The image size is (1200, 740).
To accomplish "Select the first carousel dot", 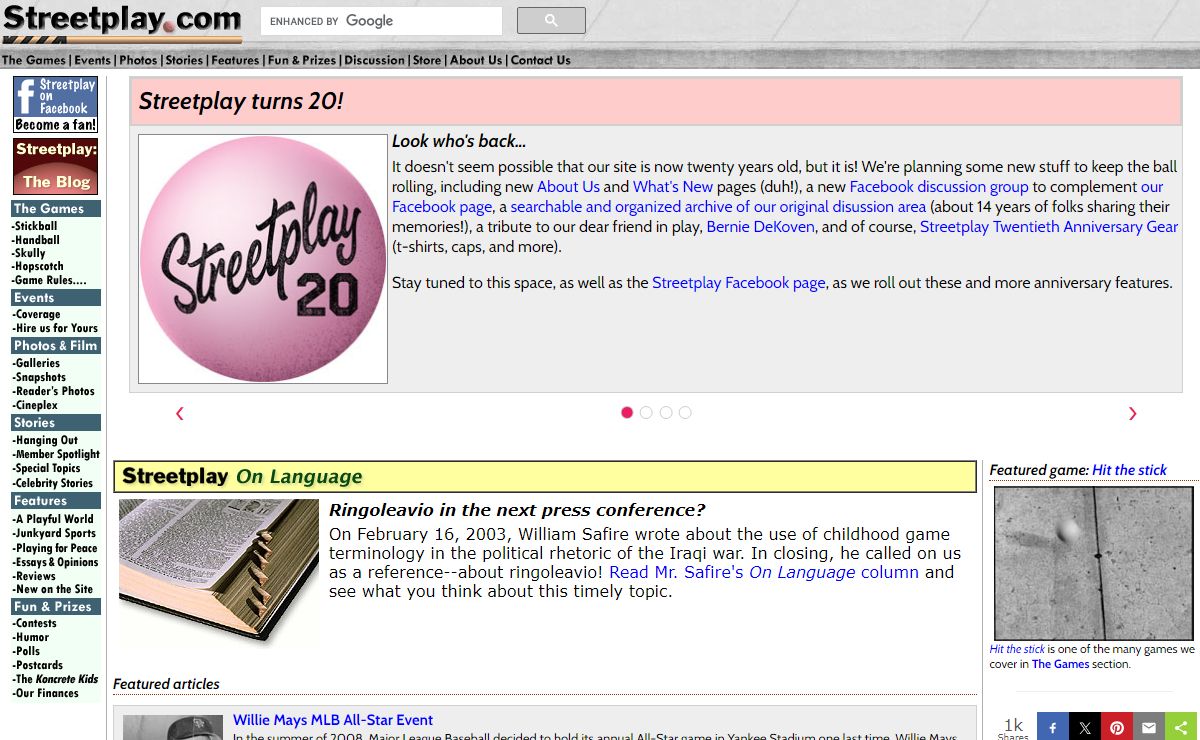I will [x=627, y=412].
